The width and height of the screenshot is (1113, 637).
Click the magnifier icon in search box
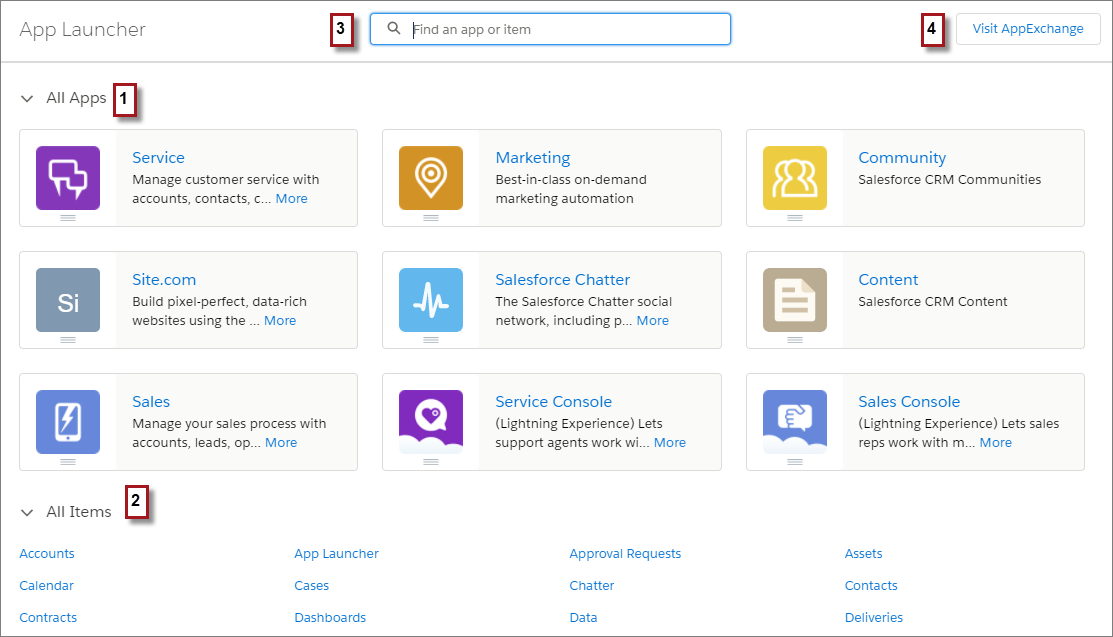[393, 28]
